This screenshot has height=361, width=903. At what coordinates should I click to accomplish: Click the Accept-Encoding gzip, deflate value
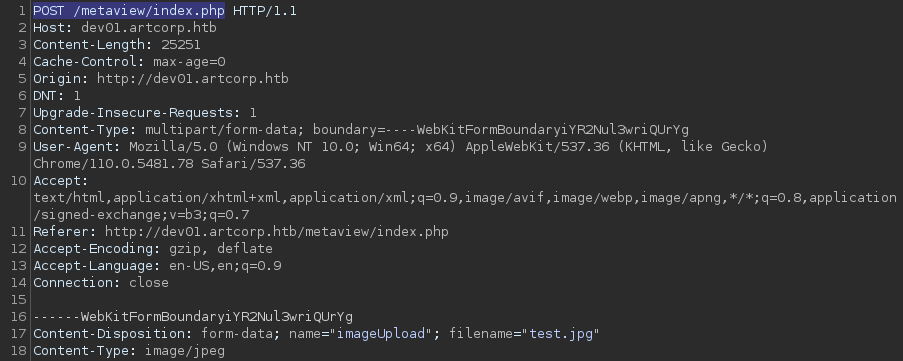(221, 249)
